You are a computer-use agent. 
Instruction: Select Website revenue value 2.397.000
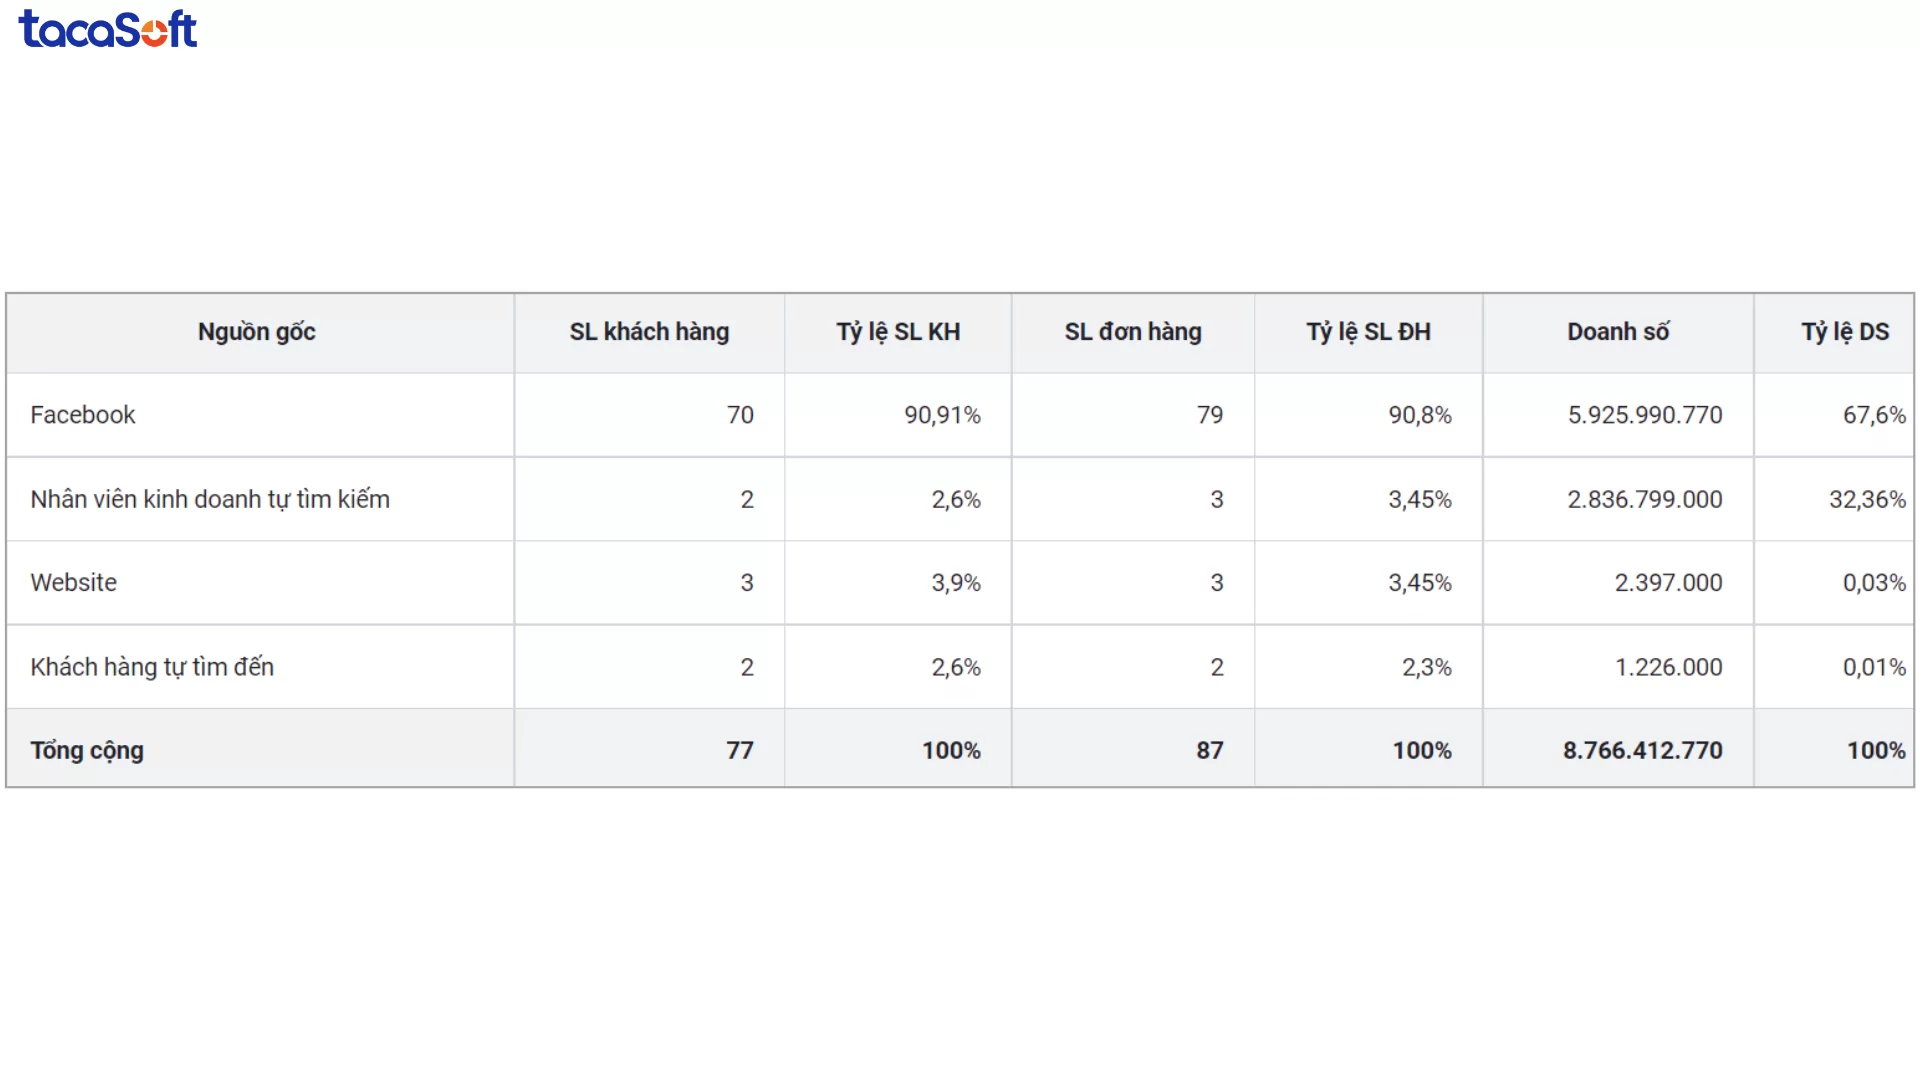(1668, 582)
